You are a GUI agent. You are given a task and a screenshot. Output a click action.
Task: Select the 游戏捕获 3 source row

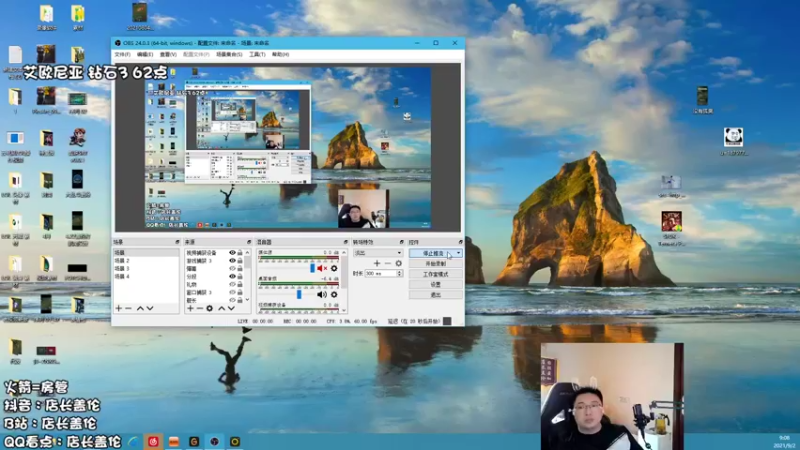(x=214, y=261)
